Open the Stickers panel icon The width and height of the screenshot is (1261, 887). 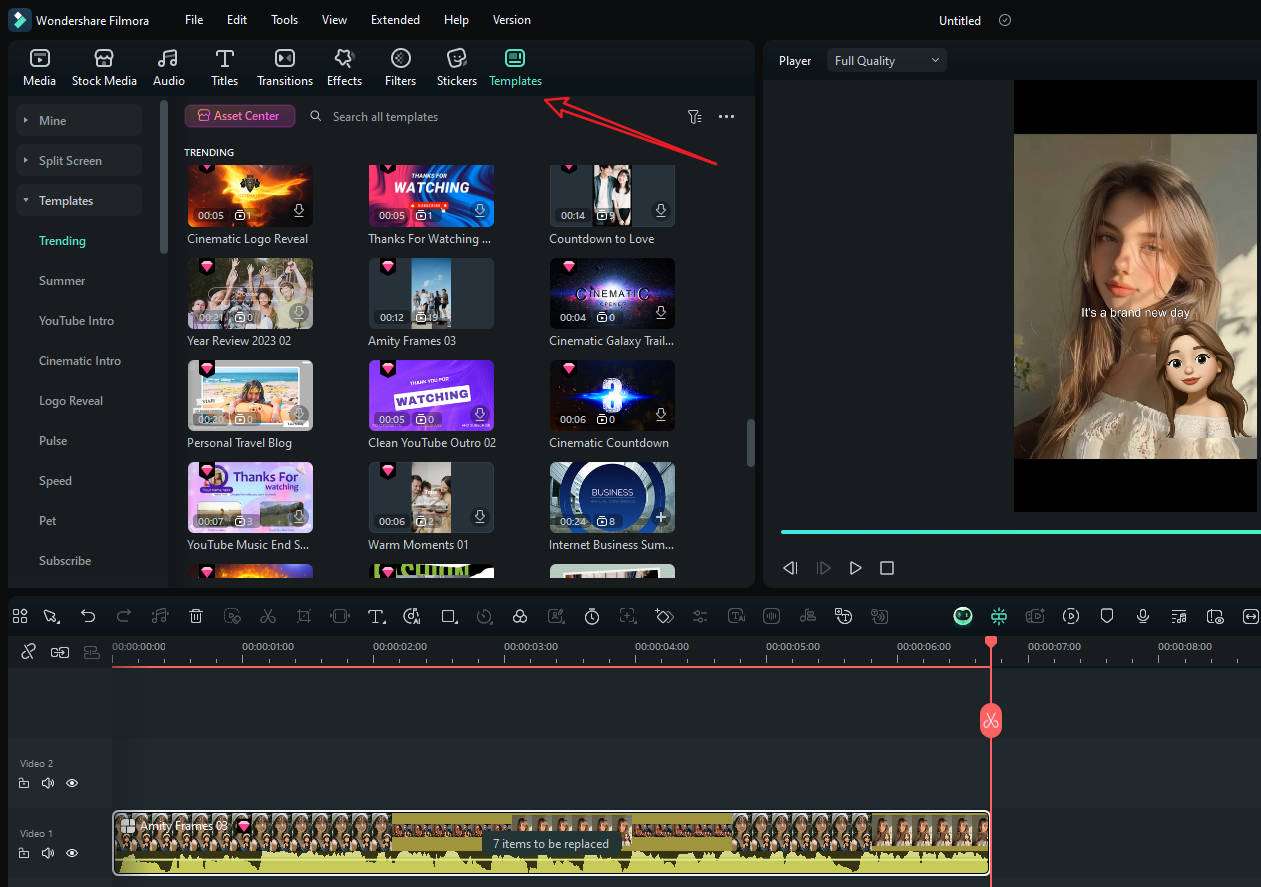457,58
